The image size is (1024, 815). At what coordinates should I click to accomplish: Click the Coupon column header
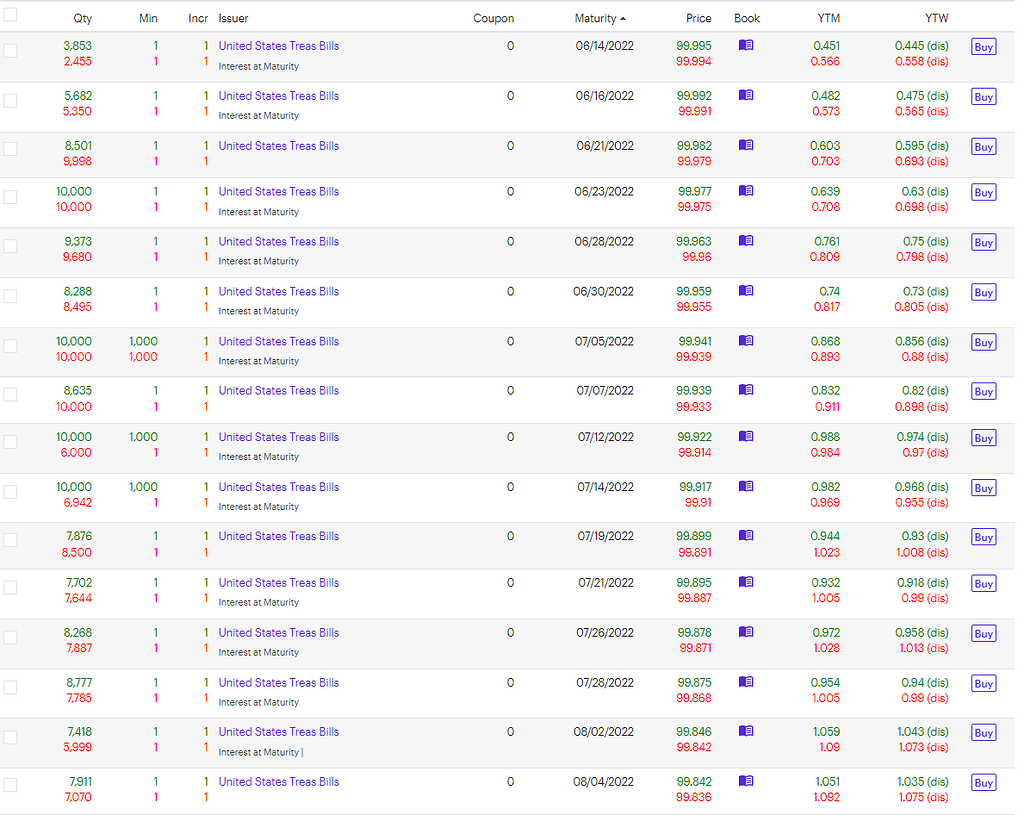tap(493, 18)
